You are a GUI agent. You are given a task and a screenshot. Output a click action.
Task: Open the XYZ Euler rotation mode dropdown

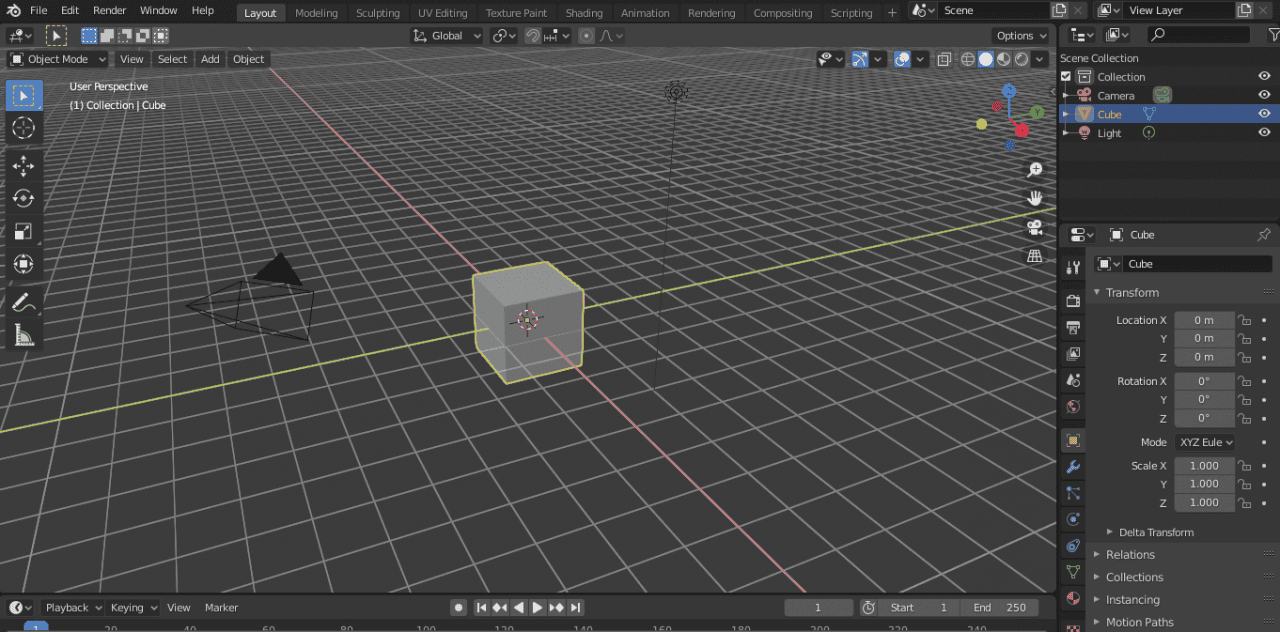1206,442
